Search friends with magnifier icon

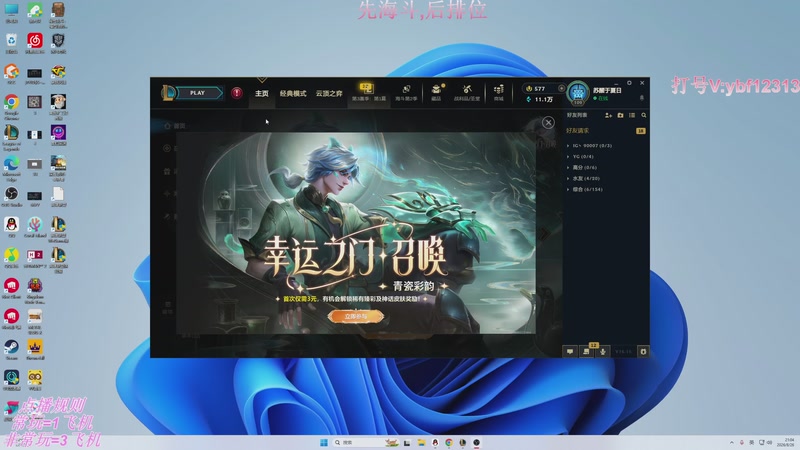click(644, 115)
